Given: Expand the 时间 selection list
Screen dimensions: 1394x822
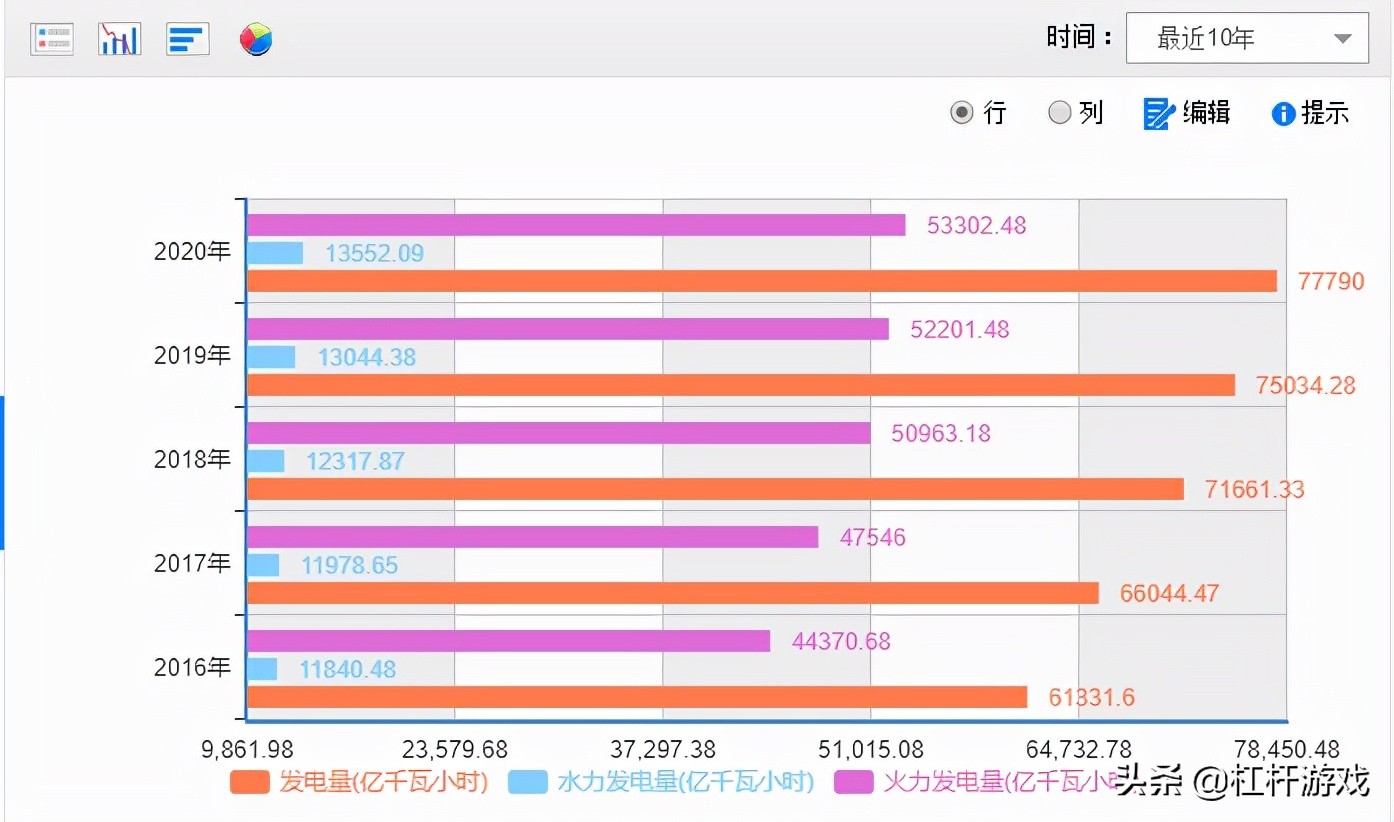Looking at the screenshot, I should [1246, 37].
